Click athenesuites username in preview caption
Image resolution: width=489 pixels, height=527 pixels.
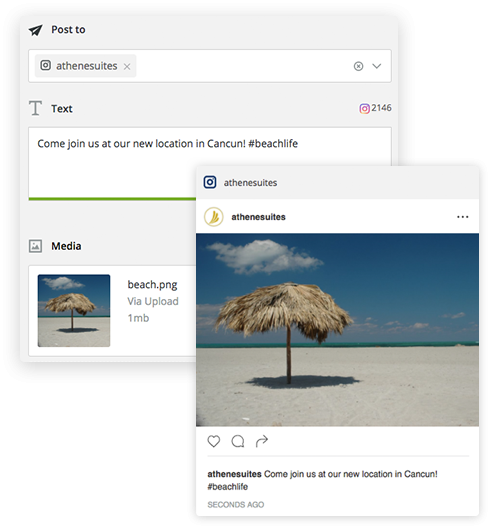[x=234, y=474]
